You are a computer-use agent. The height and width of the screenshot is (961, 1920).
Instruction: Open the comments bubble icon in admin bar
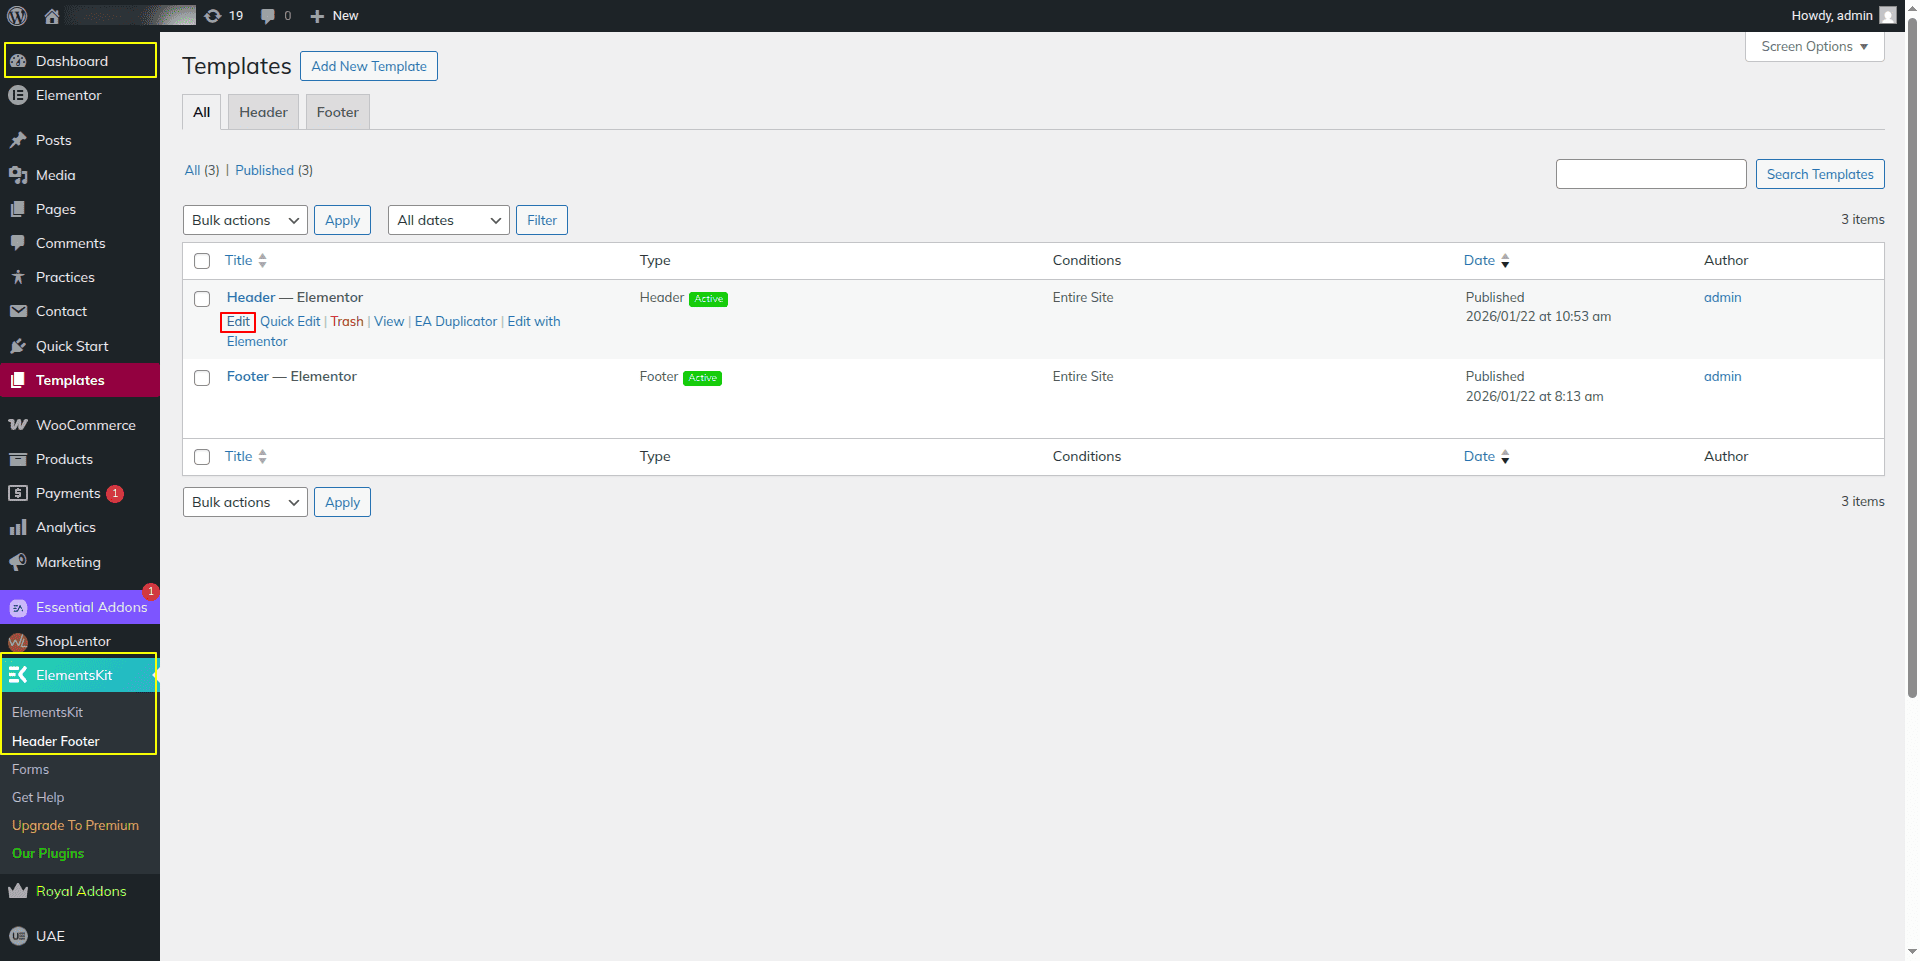pyautogui.click(x=268, y=16)
